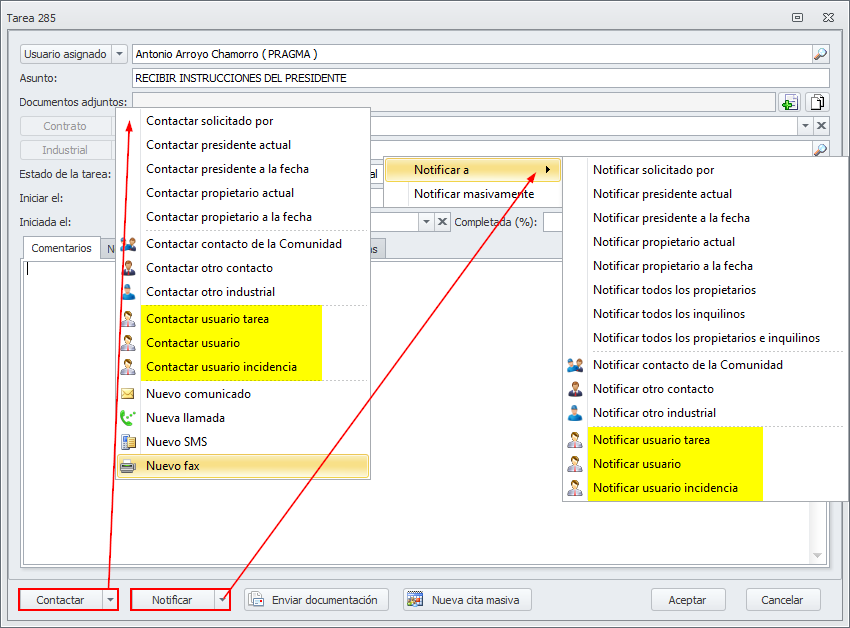Select Notificar todos los inquilinos
Viewport: 850px width, 628px height.
click(705, 313)
